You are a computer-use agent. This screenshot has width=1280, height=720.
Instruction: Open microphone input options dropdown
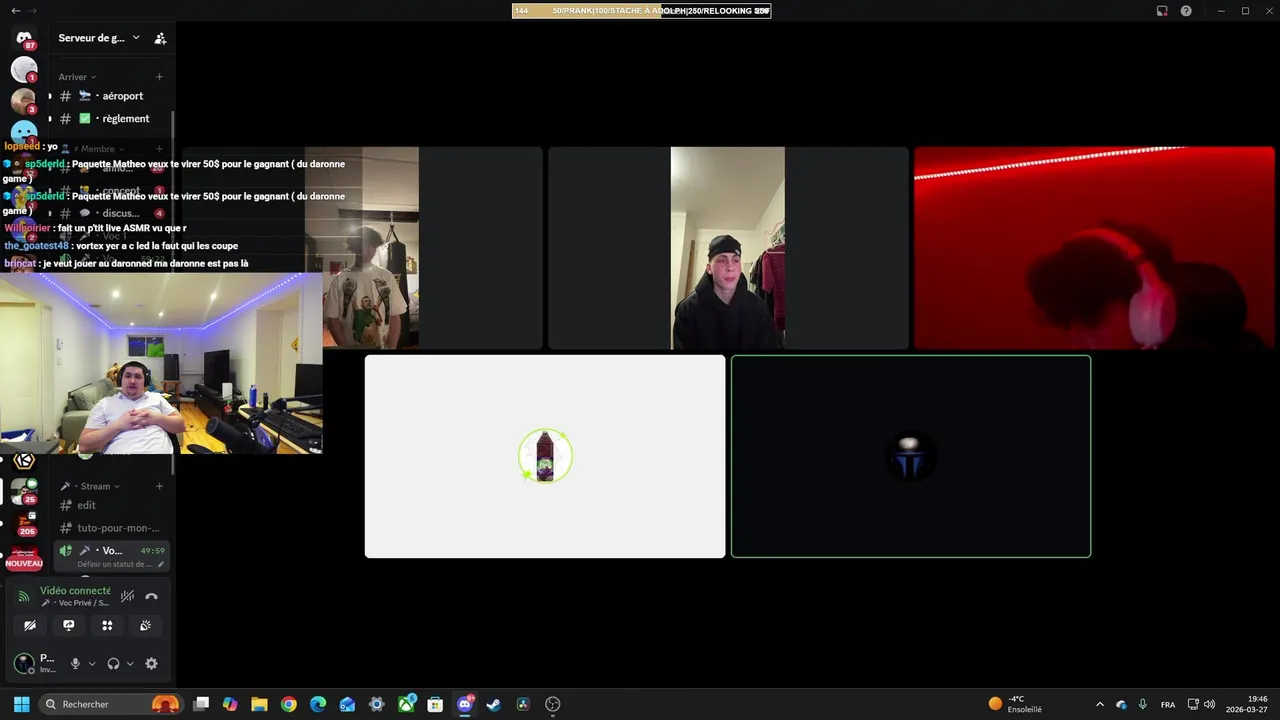[x=92, y=663]
